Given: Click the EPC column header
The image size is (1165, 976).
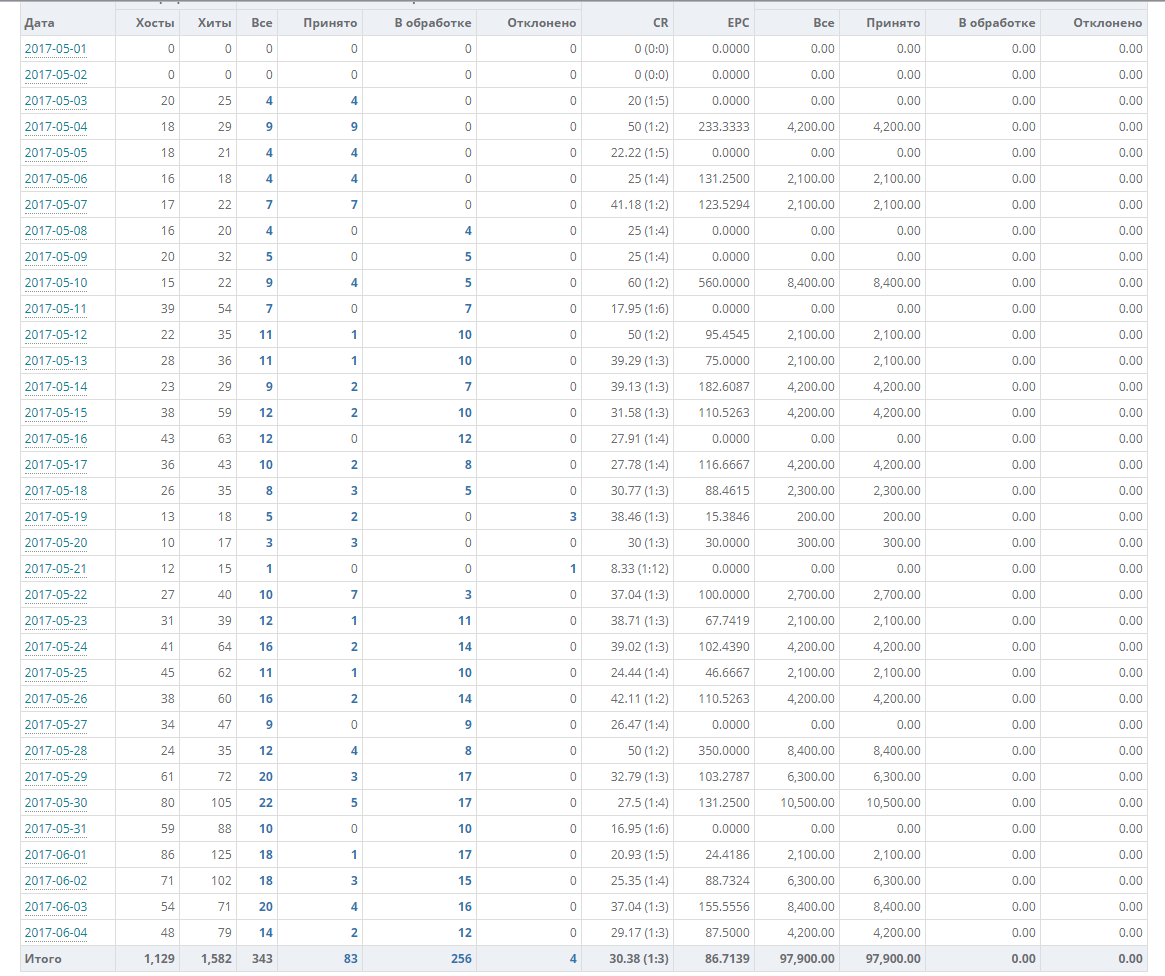Looking at the screenshot, I should pyautogui.click(x=739, y=23).
